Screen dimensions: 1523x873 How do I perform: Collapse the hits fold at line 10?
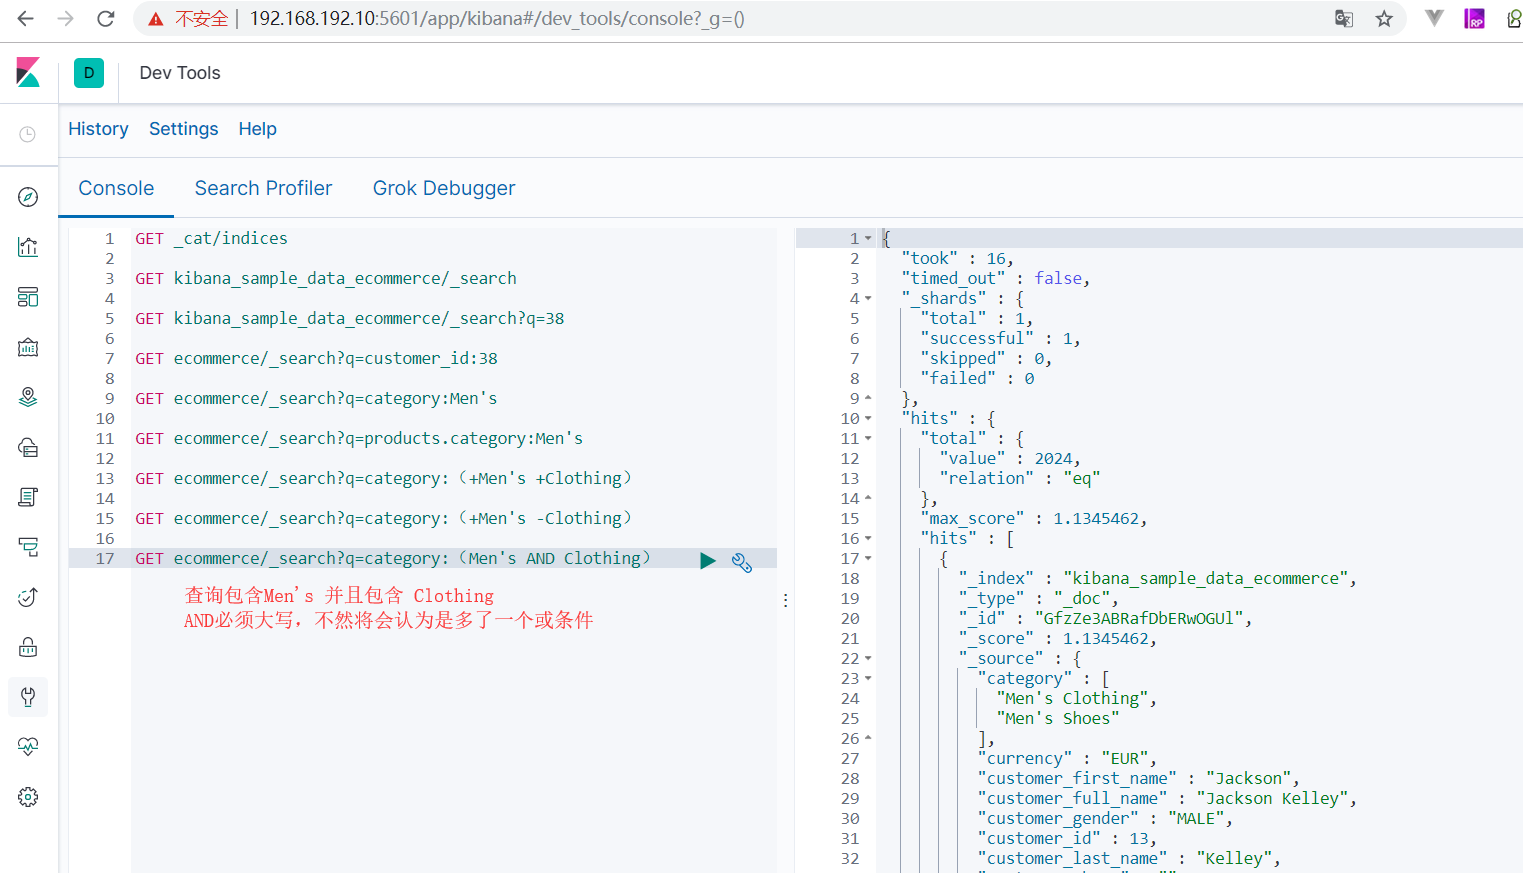point(868,419)
